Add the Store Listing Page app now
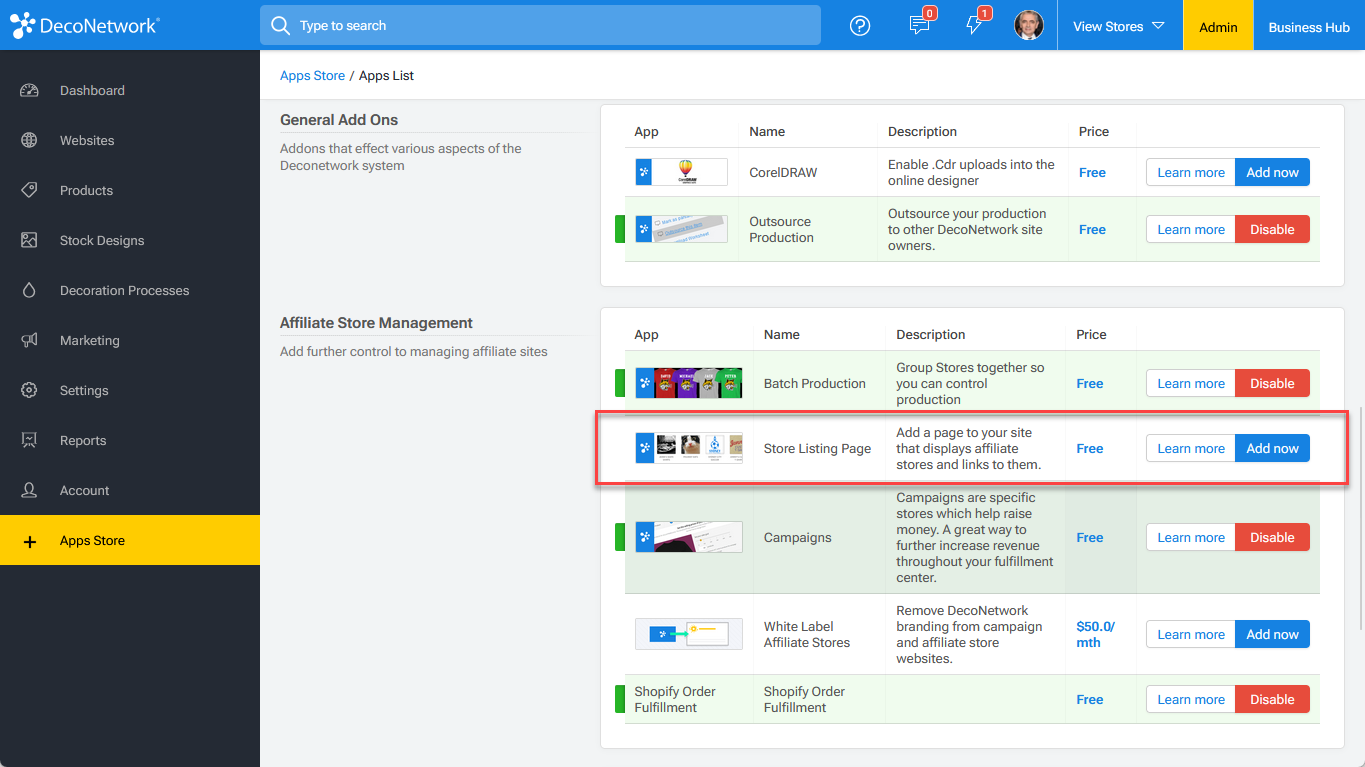 1272,448
